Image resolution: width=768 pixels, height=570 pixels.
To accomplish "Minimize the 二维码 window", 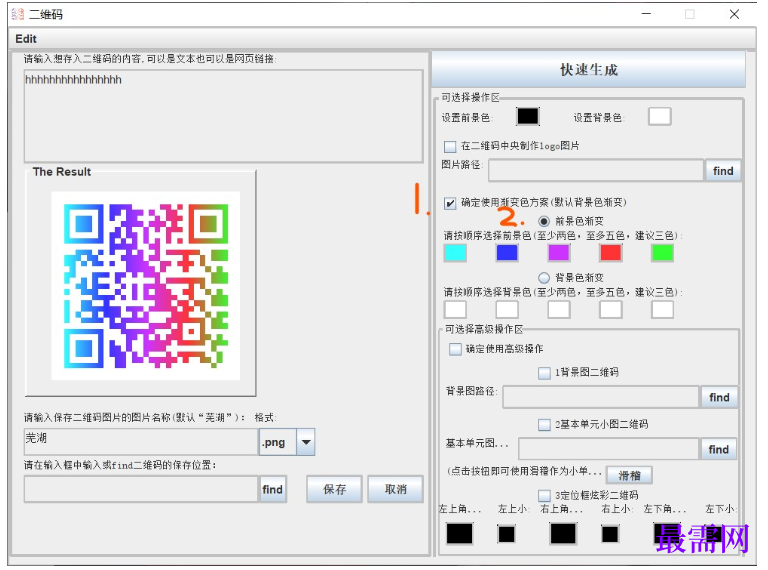I will [x=647, y=14].
